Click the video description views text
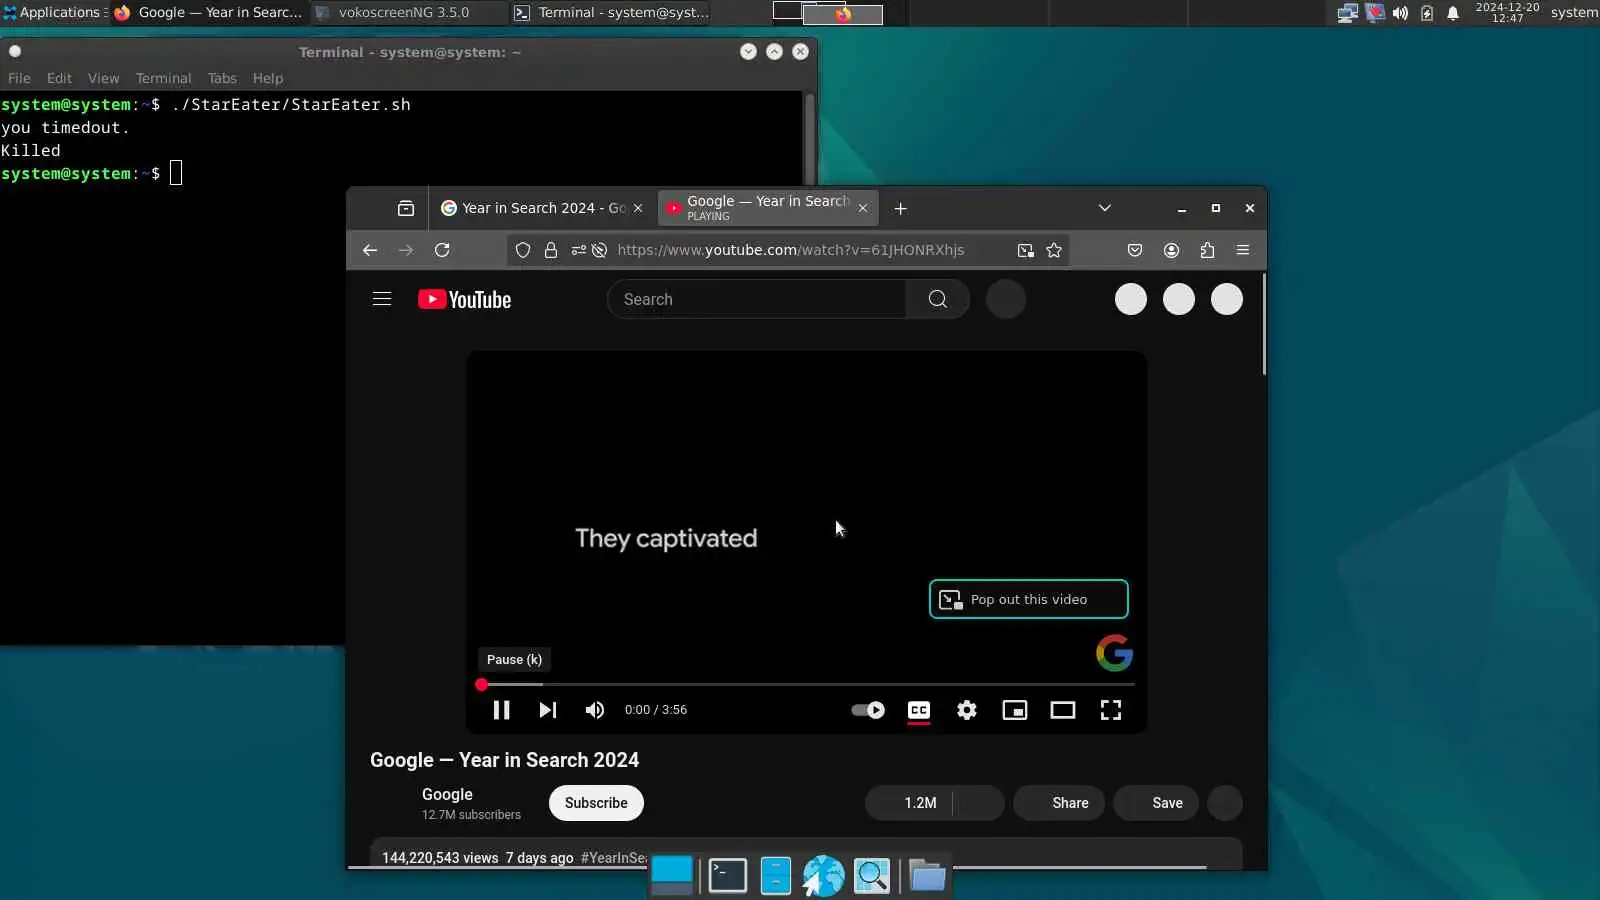The height and width of the screenshot is (900, 1600). click(x=440, y=858)
